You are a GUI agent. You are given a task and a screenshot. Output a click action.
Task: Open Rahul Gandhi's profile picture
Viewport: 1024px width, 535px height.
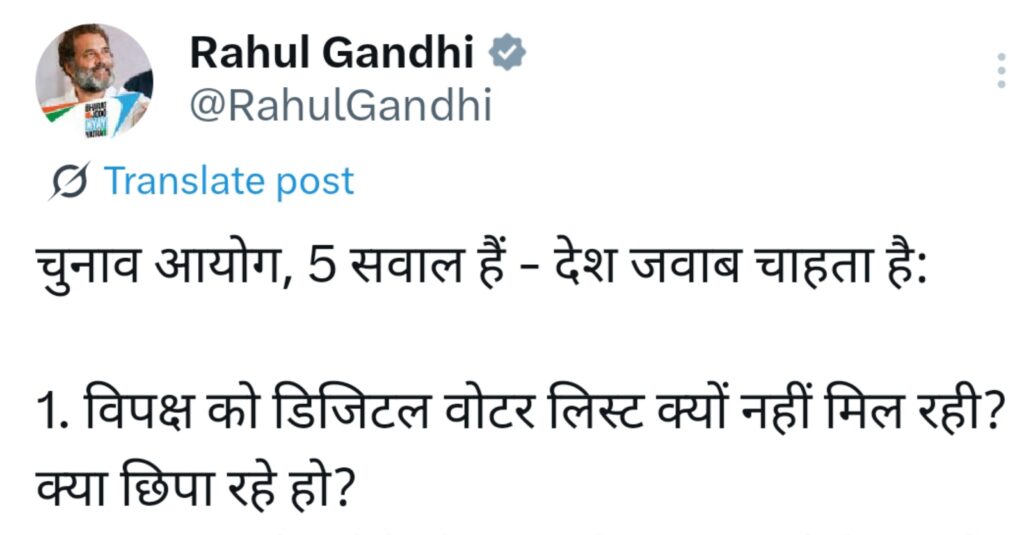point(94,80)
